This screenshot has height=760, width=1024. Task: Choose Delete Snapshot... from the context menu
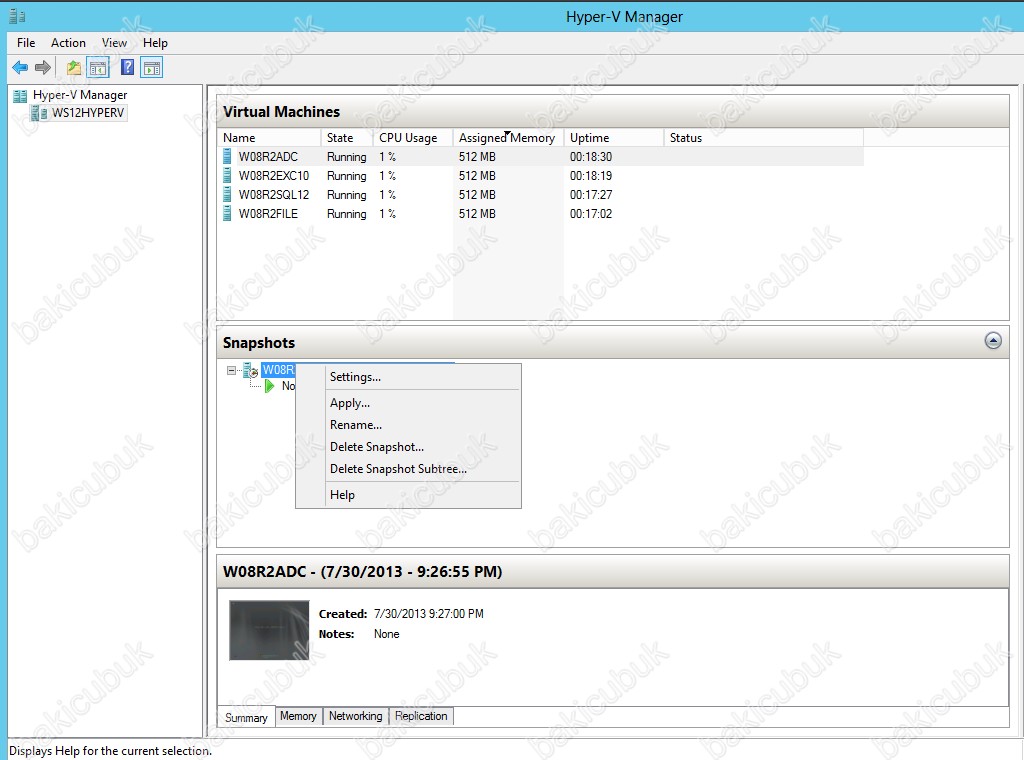click(x=408, y=447)
